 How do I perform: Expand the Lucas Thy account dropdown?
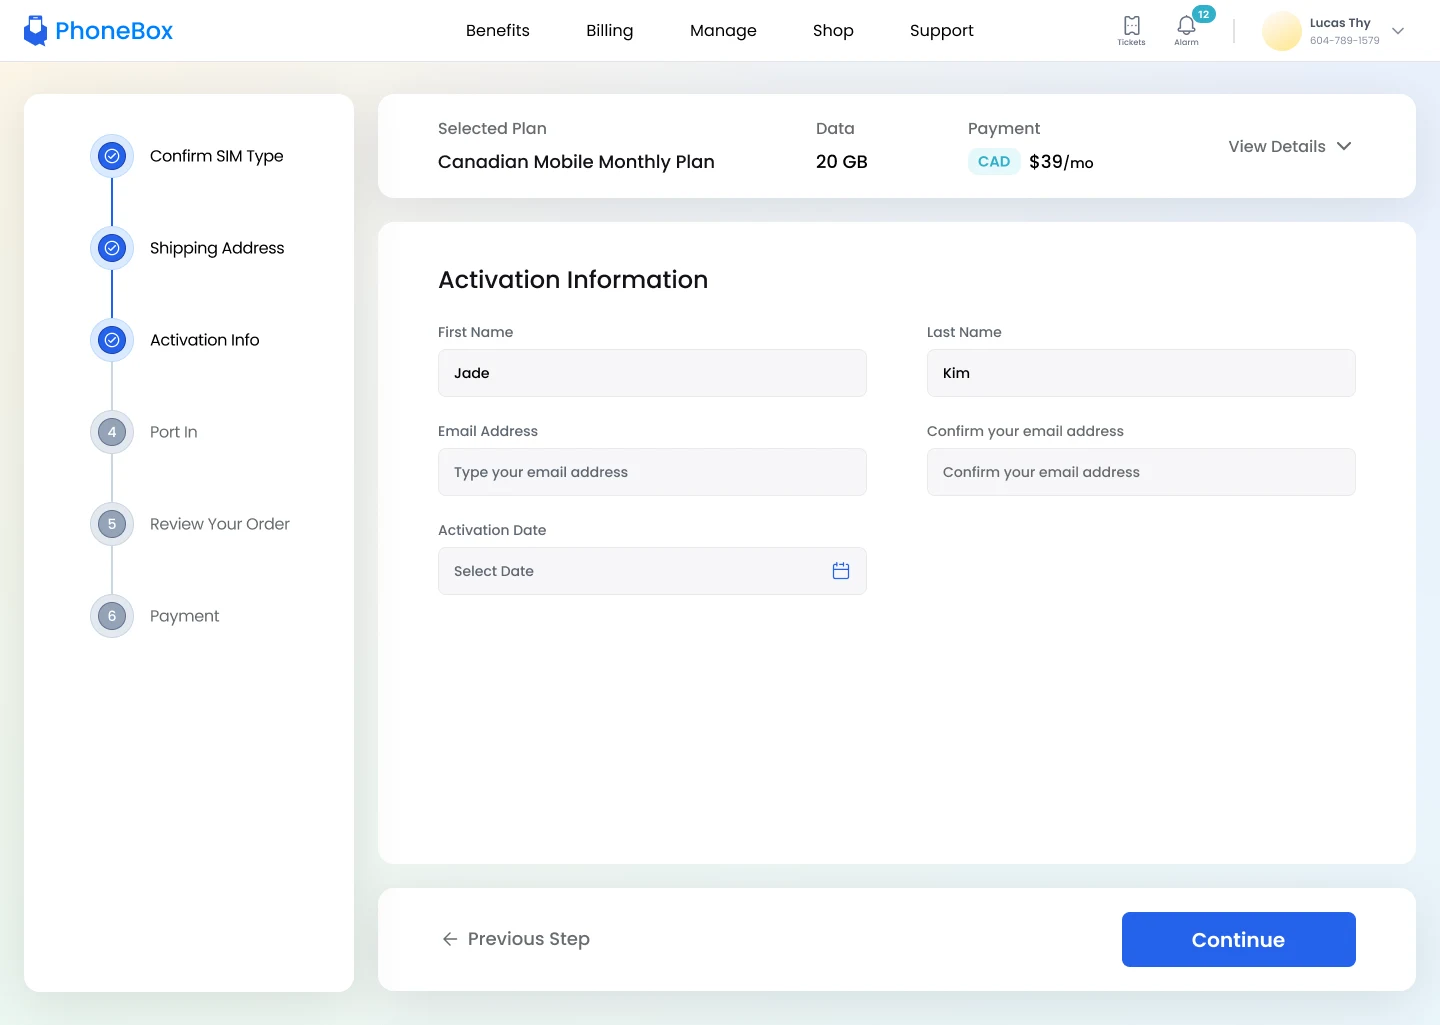[1398, 31]
